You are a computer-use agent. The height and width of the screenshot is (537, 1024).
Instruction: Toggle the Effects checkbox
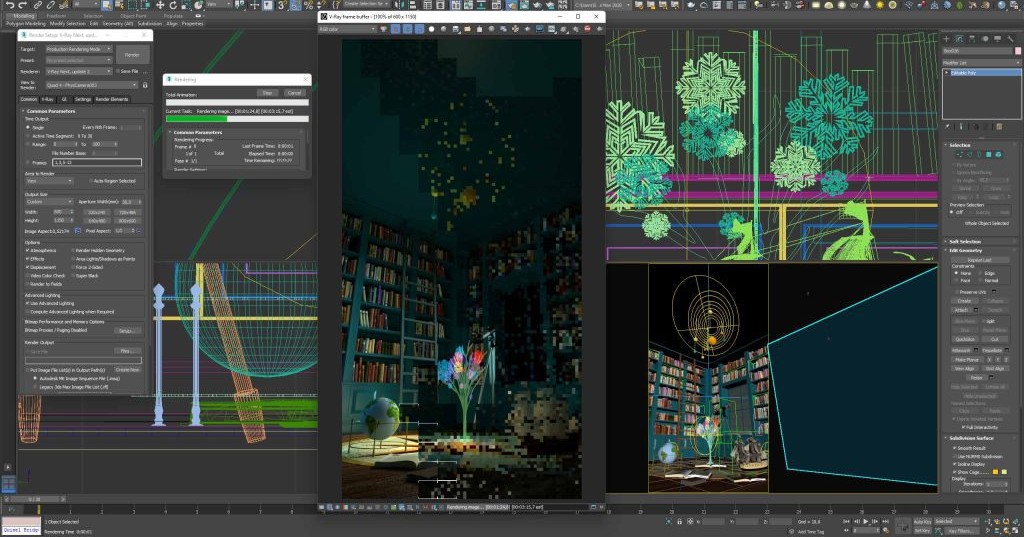point(27,259)
